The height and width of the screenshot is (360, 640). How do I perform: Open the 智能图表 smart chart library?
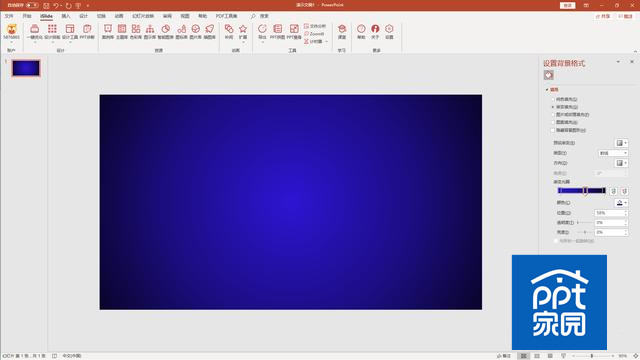(165, 31)
